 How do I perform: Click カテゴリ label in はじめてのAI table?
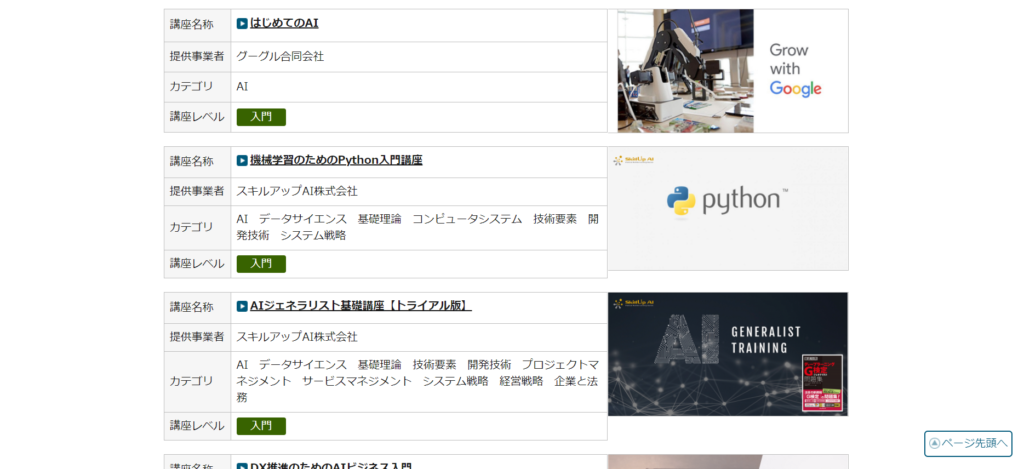pyautogui.click(x=191, y=87)
